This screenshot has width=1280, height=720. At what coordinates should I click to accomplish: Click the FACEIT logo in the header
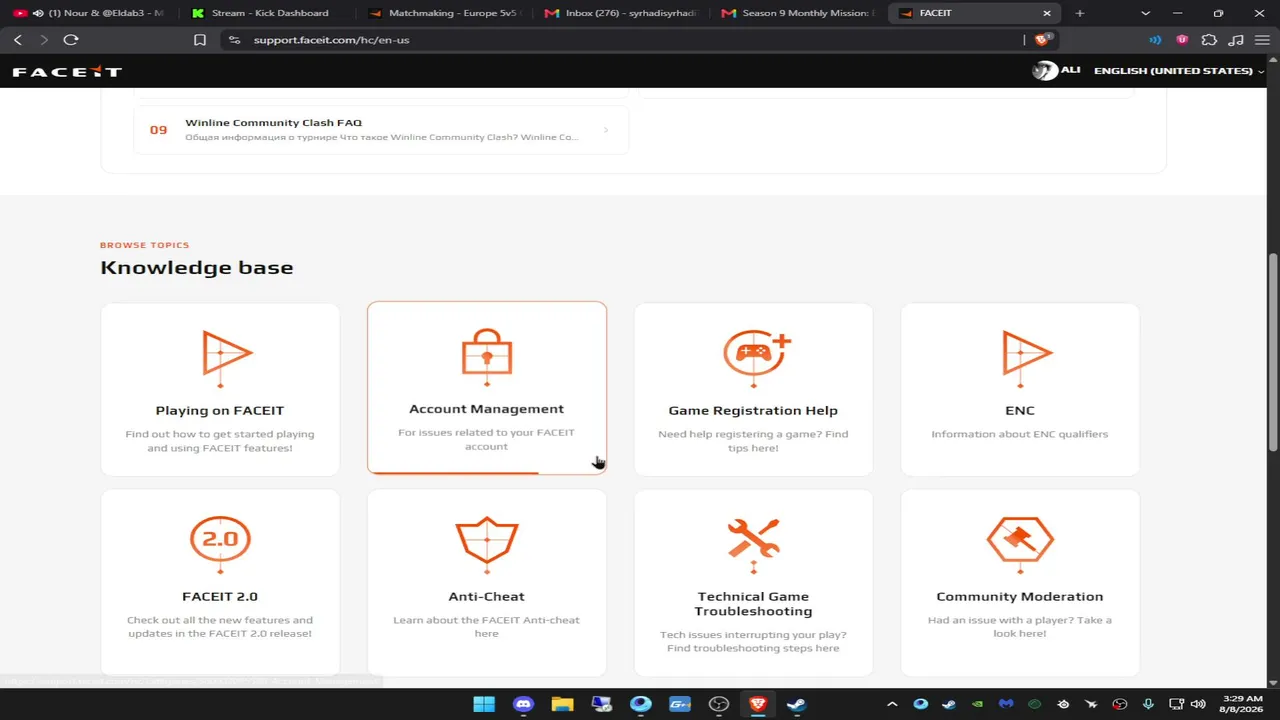(x=67, y=71)
